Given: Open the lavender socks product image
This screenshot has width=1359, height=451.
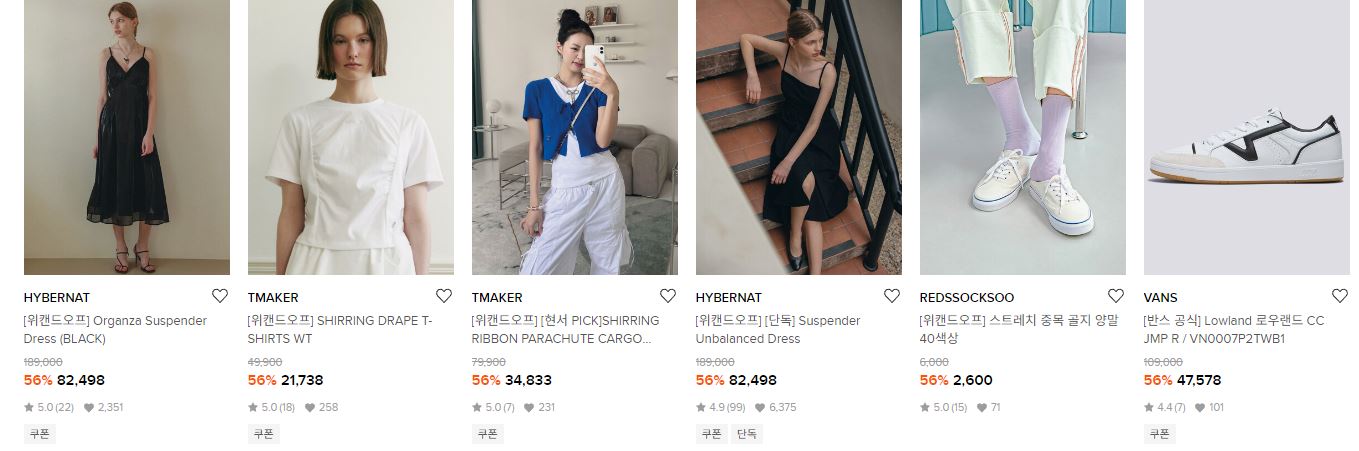Looking at the screenshot, I should click(x=1023, y=137).
